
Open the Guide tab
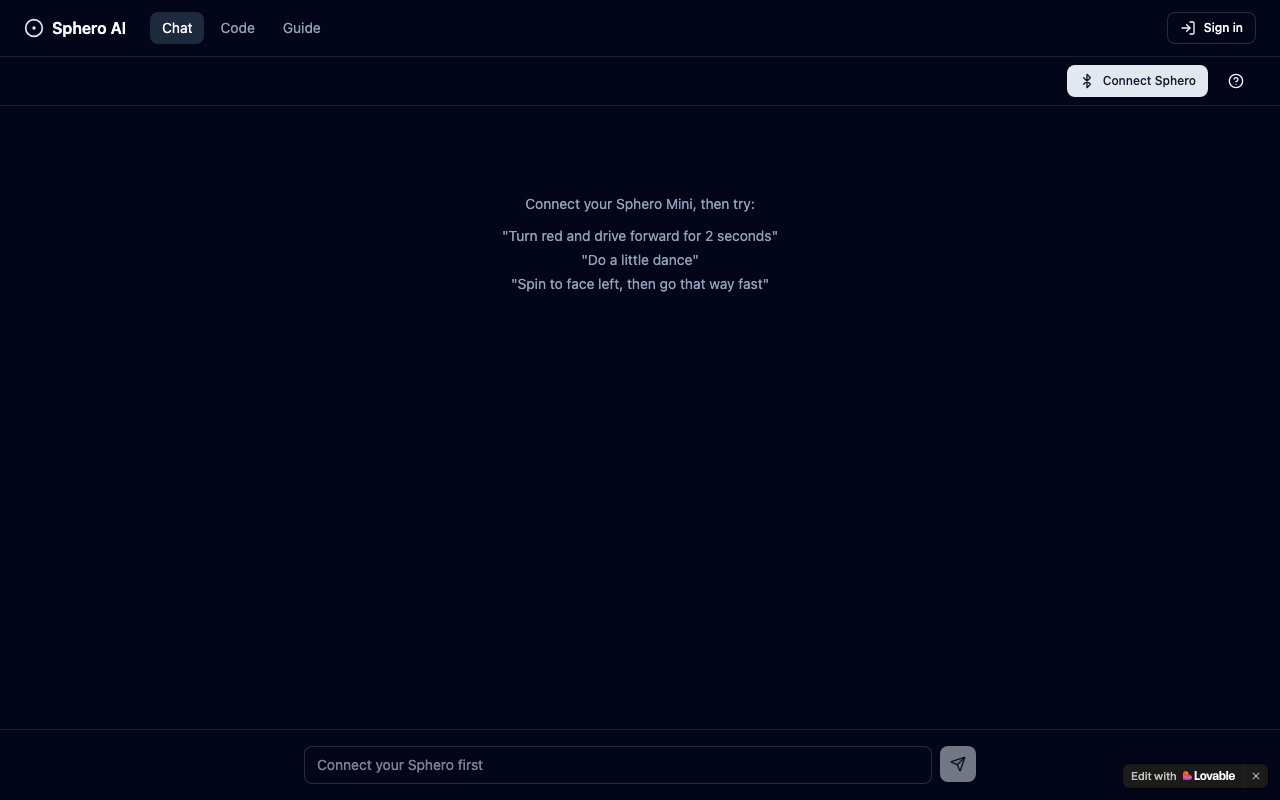pos(301,28)
